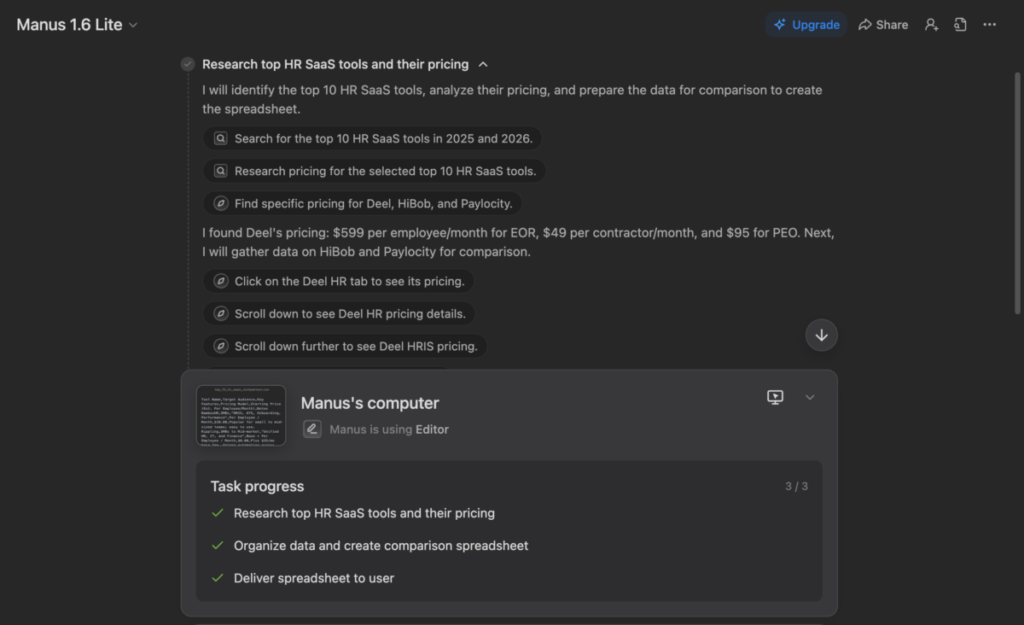
Task: Click the link icon beside the Deel HR tab step
Action: point(220,281)
